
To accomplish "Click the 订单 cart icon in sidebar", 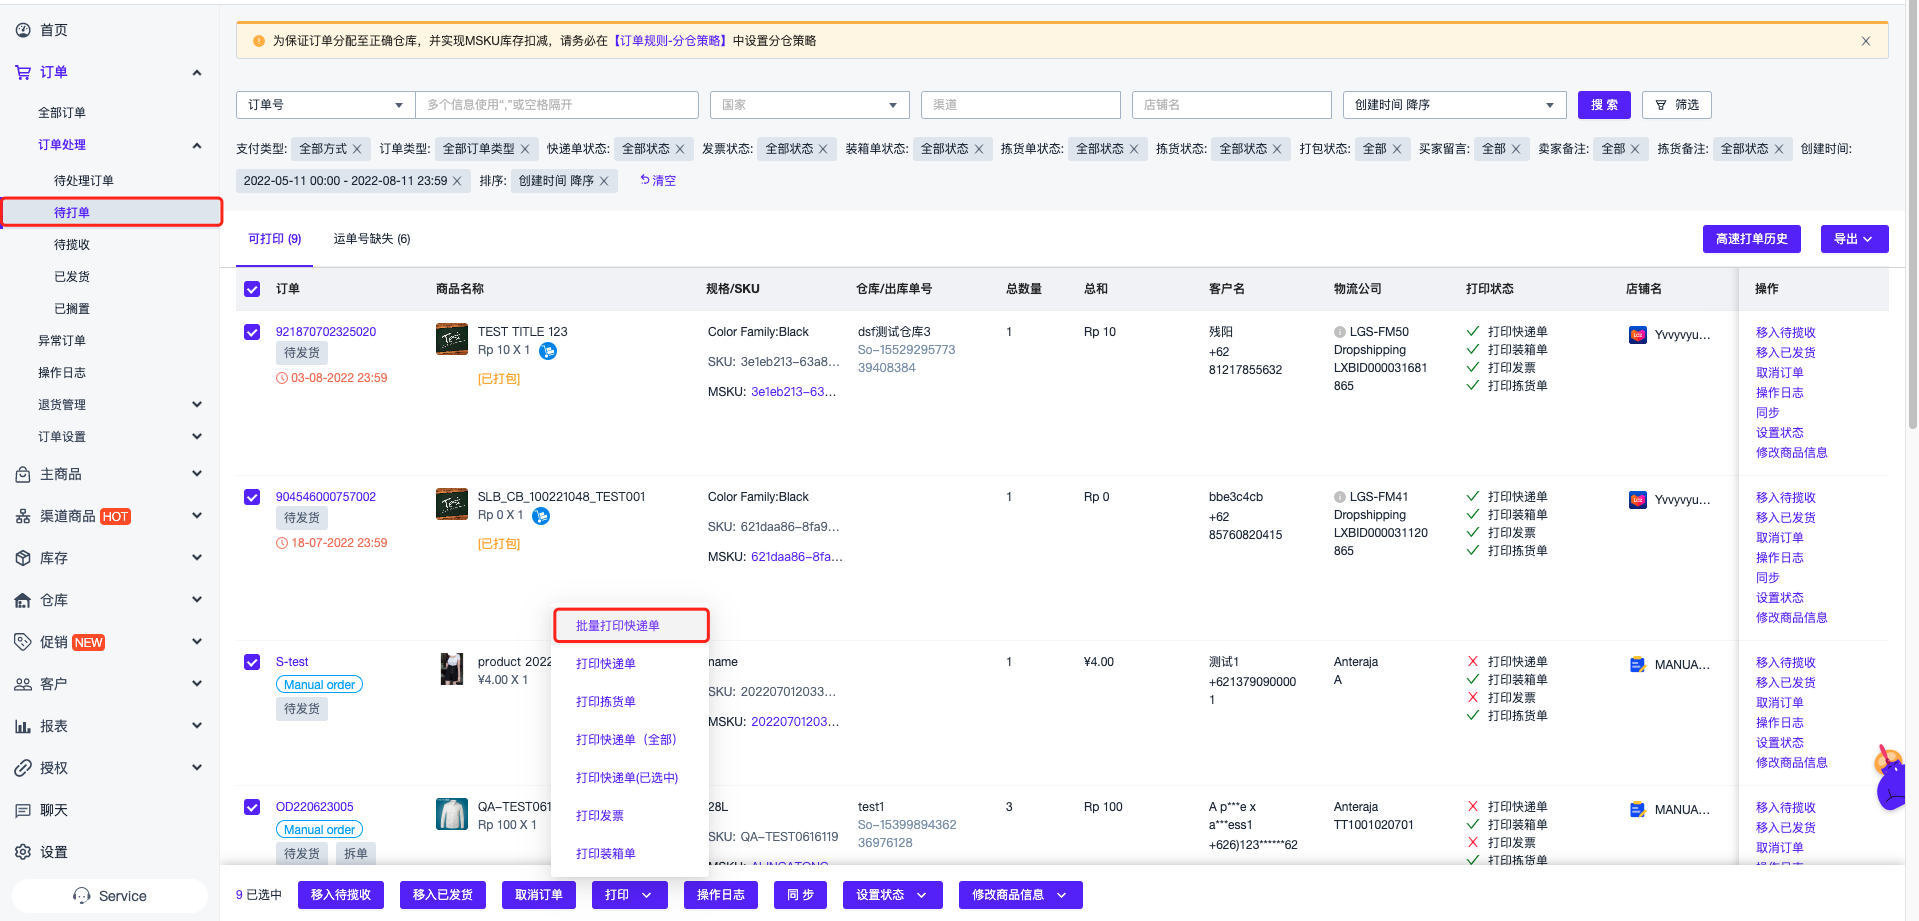I will coord(23,72).
